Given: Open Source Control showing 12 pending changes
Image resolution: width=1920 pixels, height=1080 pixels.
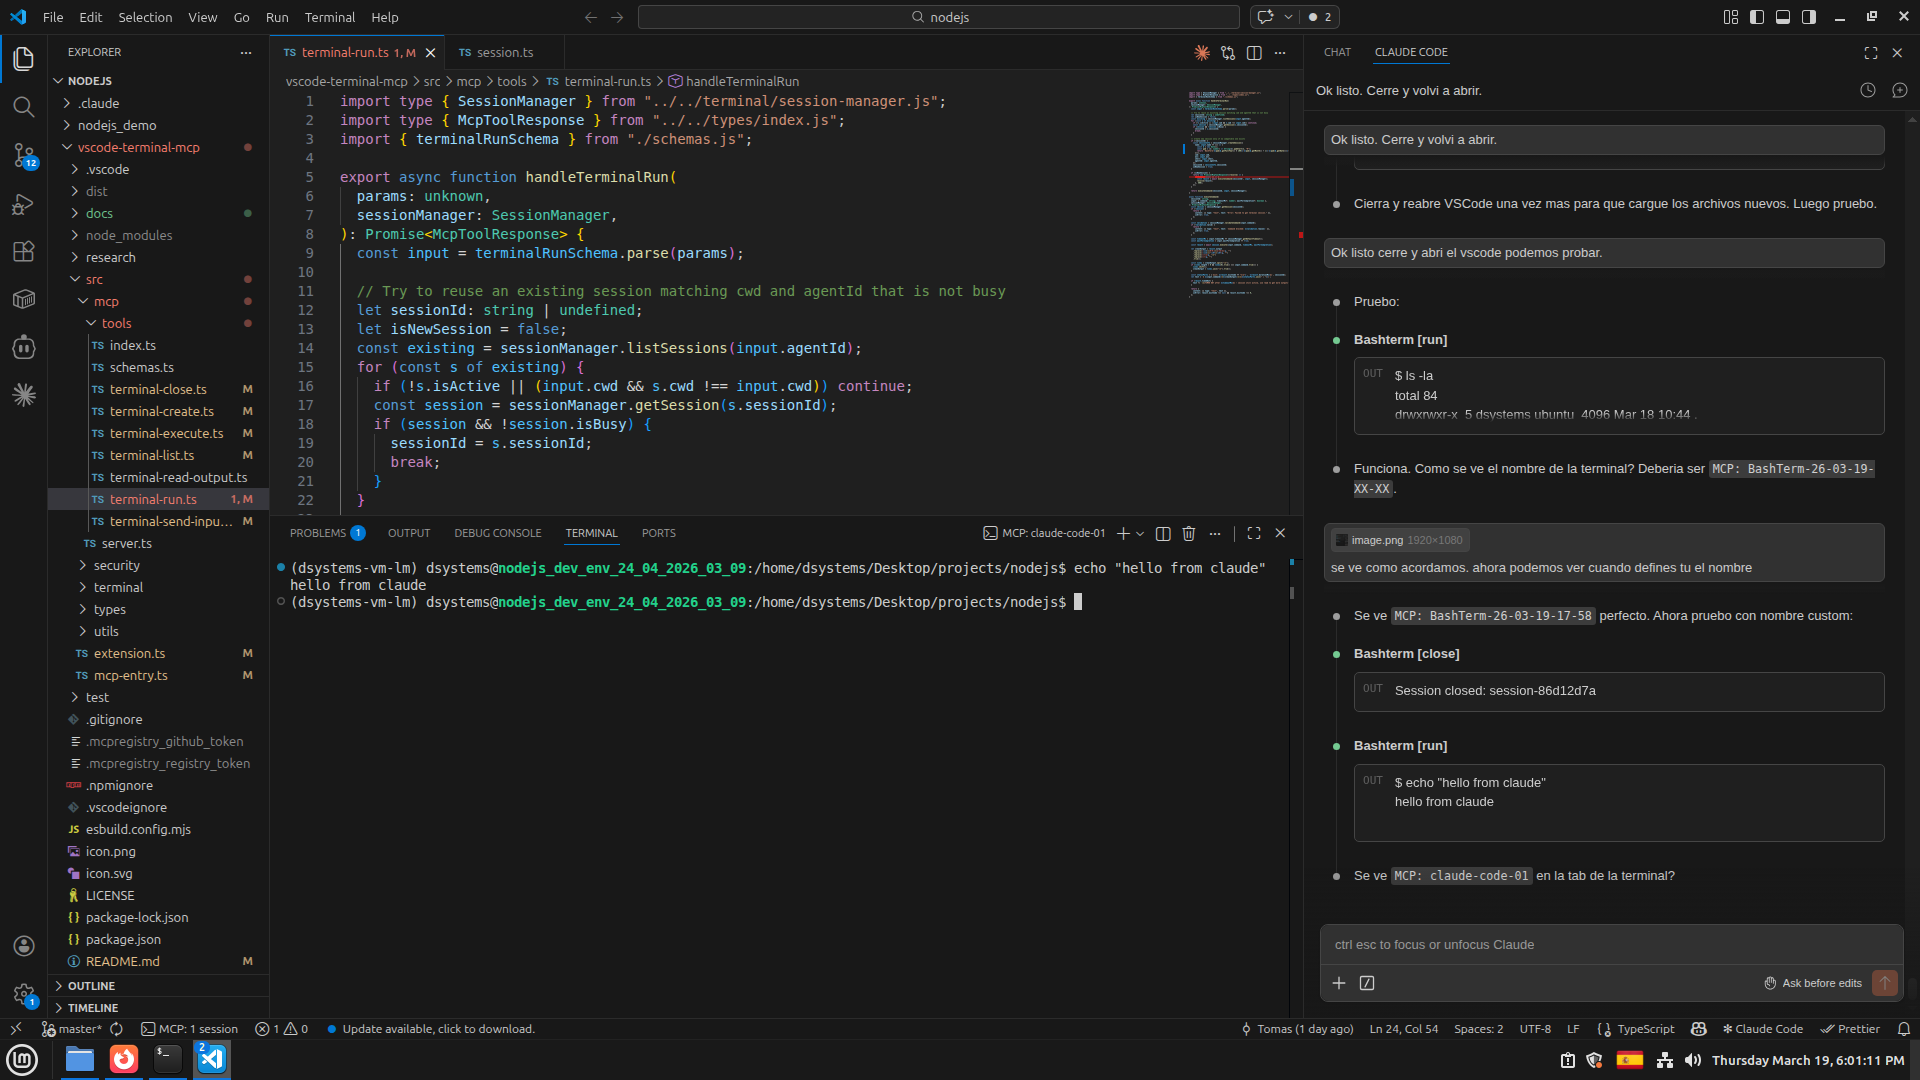Looking at the screenshot, I should coord(24,157).
